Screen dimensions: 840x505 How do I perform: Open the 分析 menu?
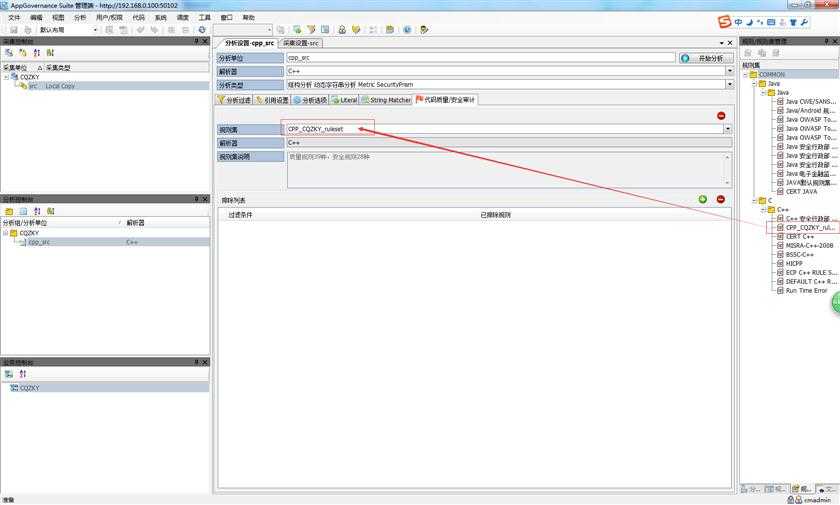(80, 18)
